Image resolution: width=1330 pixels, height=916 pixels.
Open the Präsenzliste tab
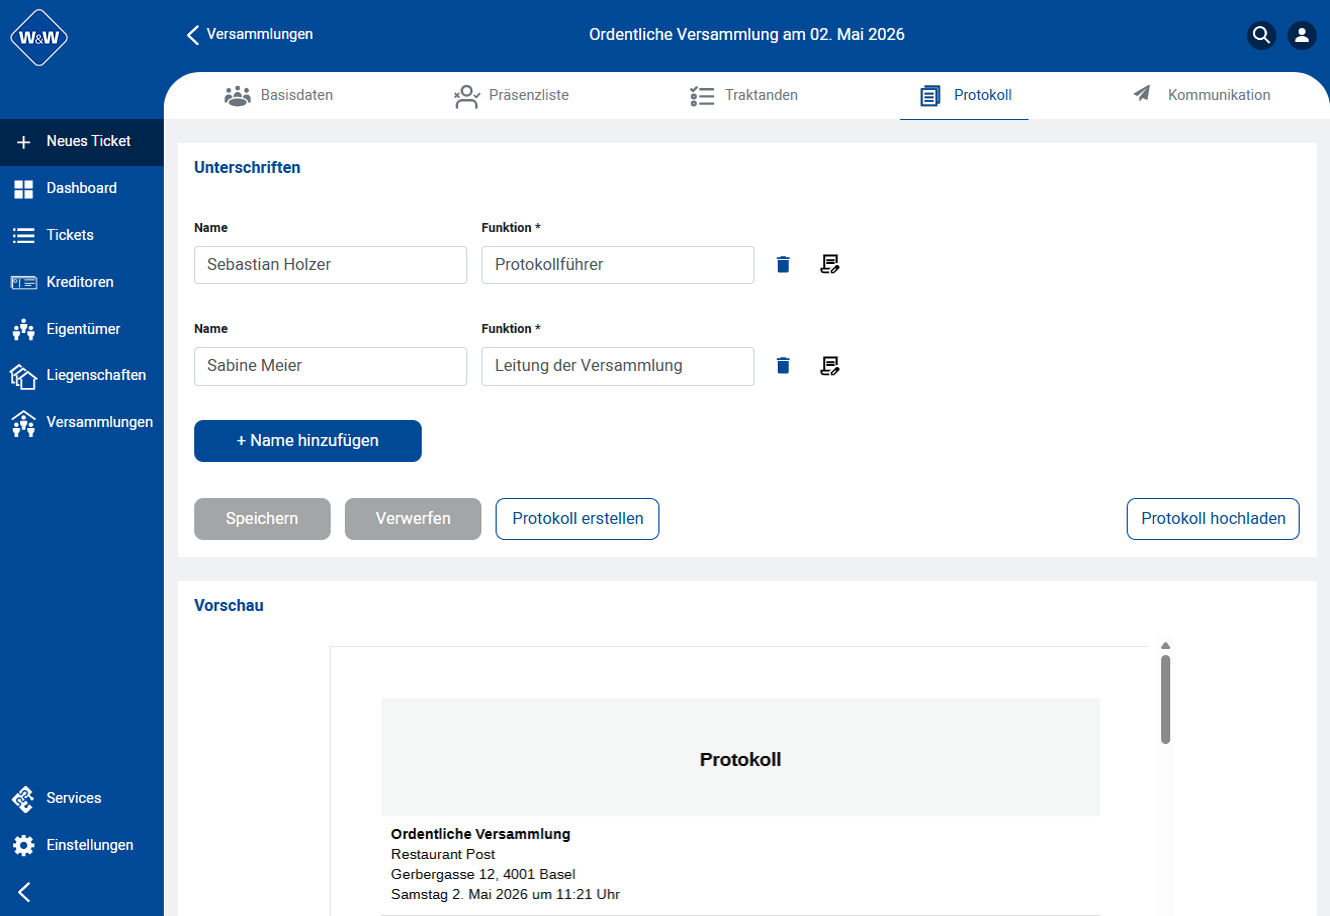[511, 96]
